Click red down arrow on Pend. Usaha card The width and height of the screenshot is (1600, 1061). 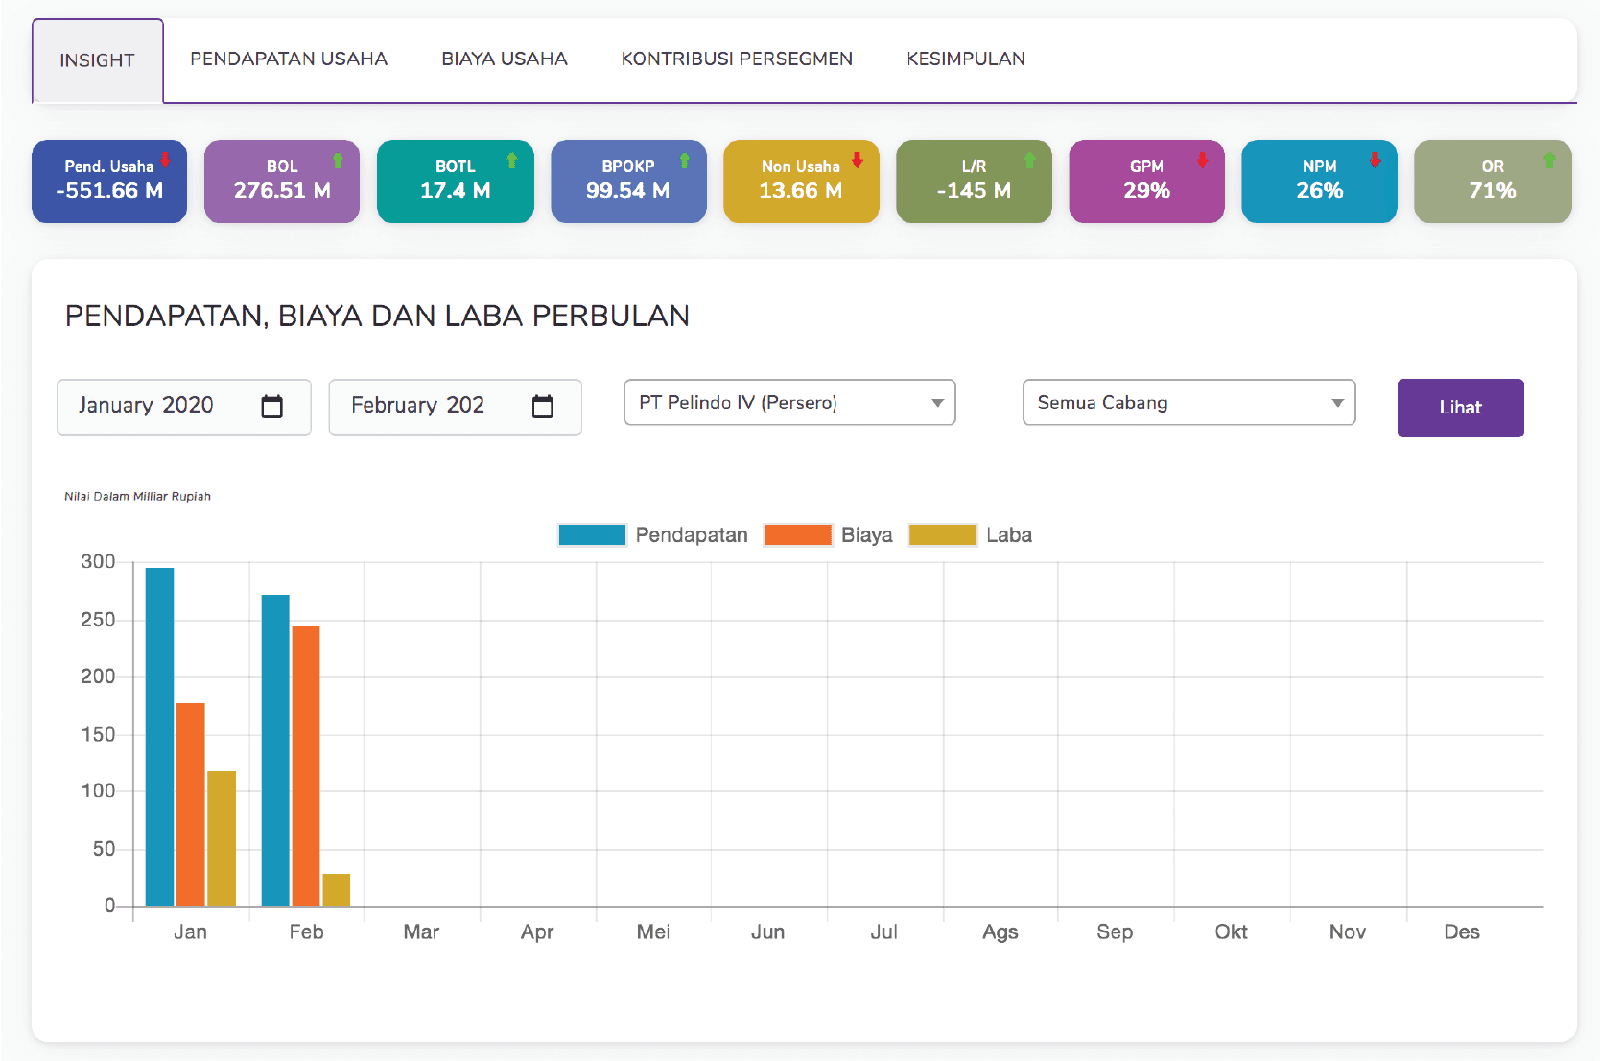(165, 160)
